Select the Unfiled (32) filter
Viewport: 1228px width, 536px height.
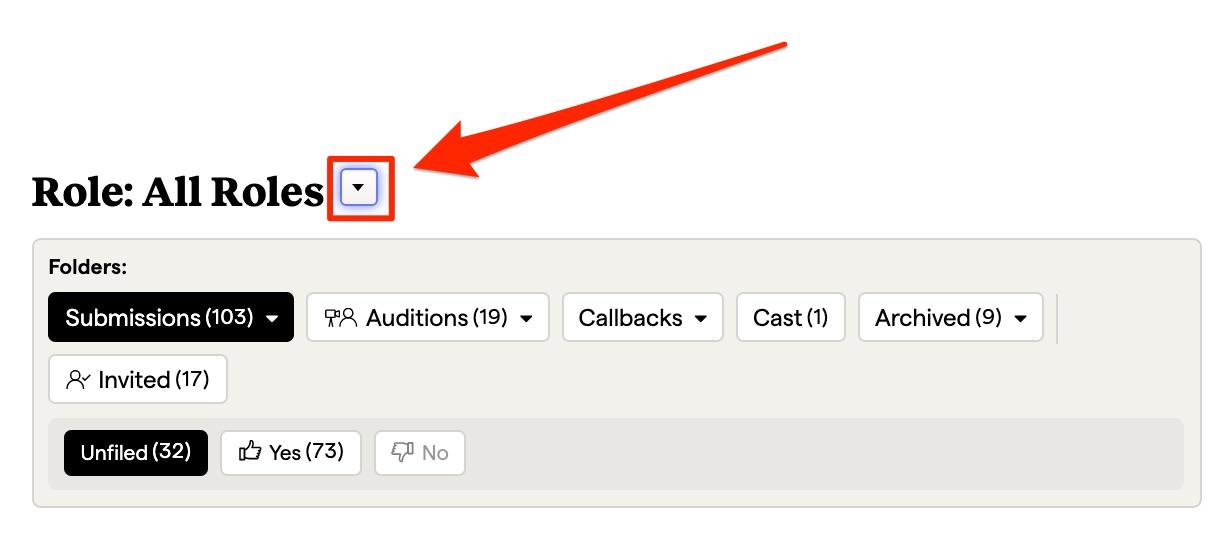136,453
